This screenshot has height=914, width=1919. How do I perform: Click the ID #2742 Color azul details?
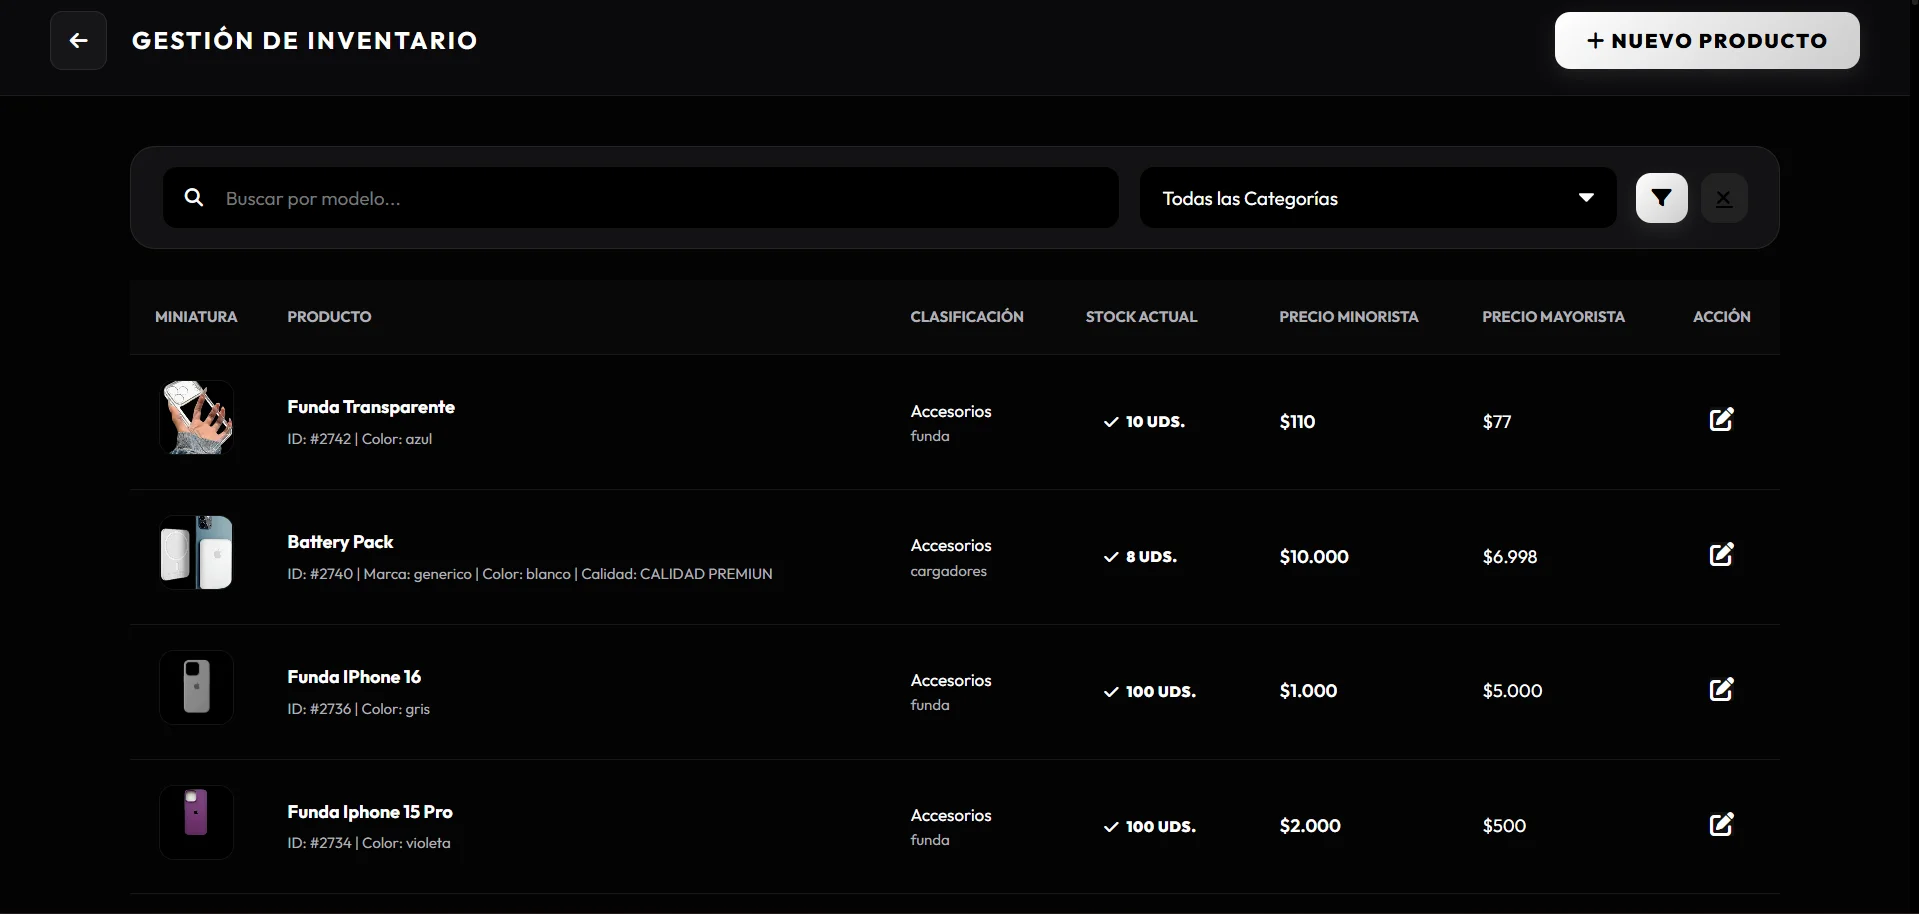point(360,439)
